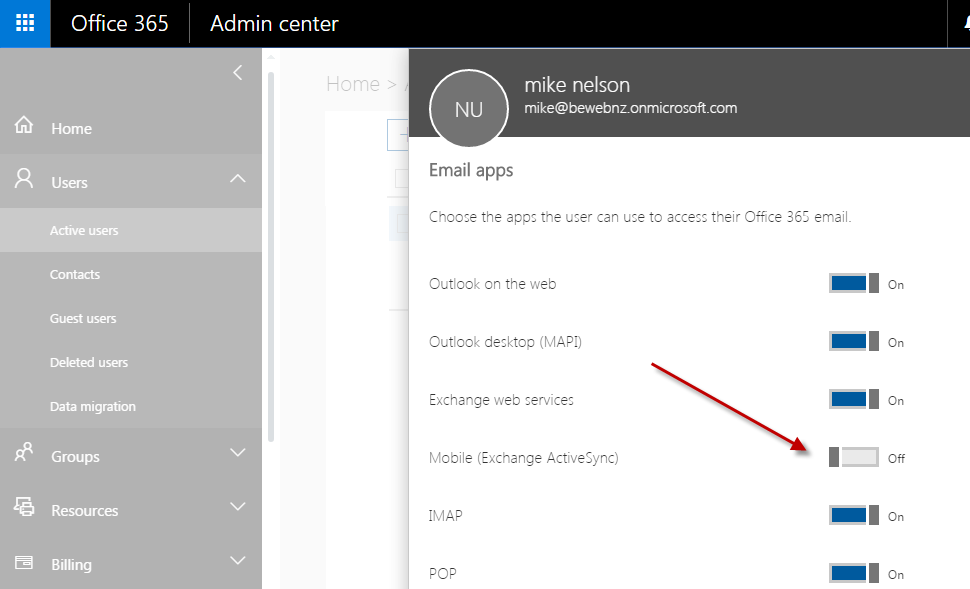Click the notification bell icon
This screenshot has width=970, height=589.
tap(966, 24)
